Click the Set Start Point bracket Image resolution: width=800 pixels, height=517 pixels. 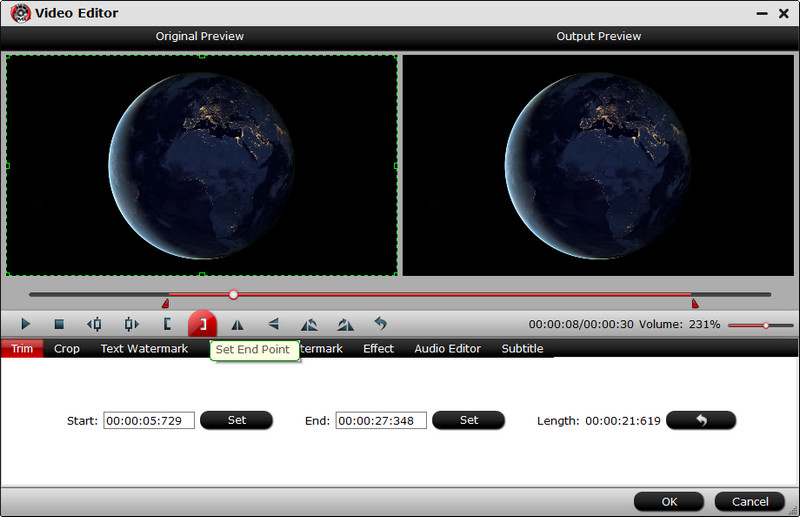167,324
